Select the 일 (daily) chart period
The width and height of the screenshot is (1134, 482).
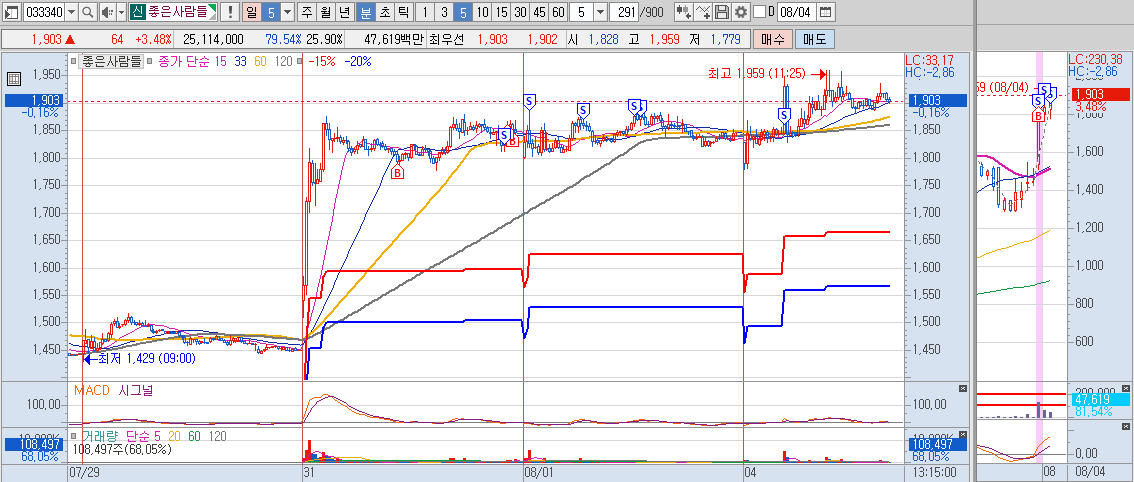250,12
